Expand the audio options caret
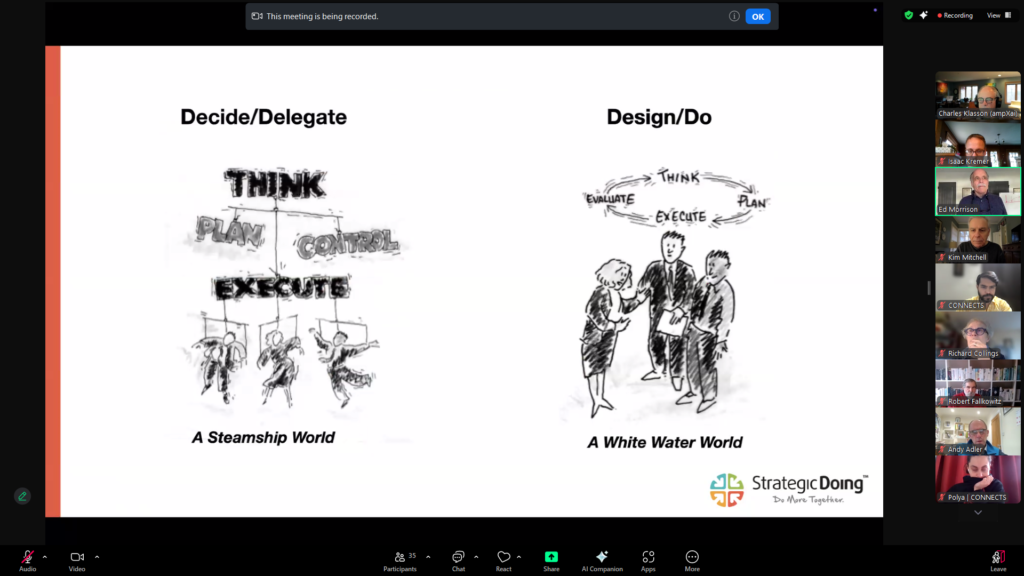Viewport: 1024px width, 576px height. click(44, 556)
